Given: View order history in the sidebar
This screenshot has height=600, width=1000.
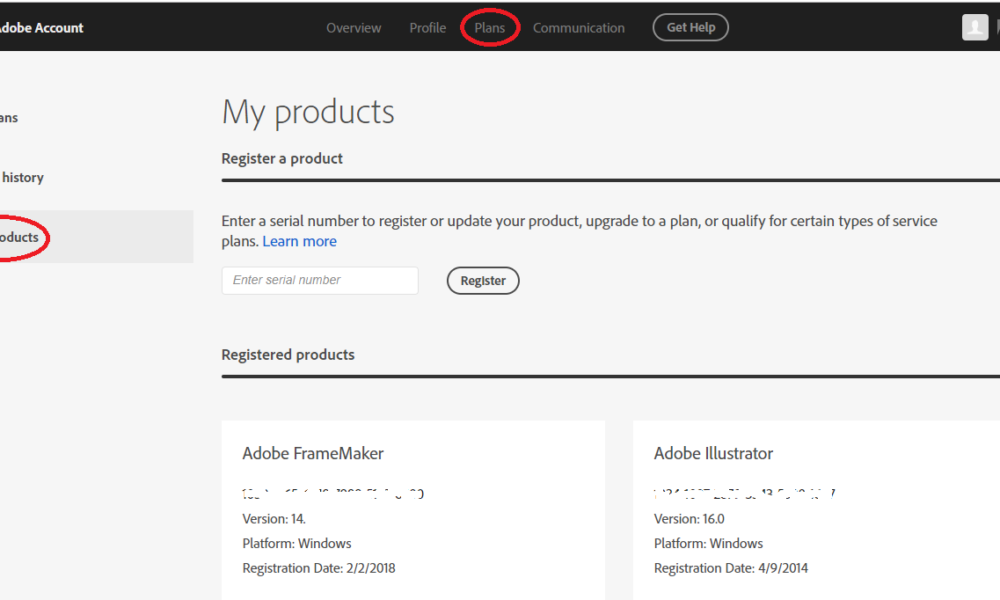Looking at the screenshot, I should click(22, 177).
